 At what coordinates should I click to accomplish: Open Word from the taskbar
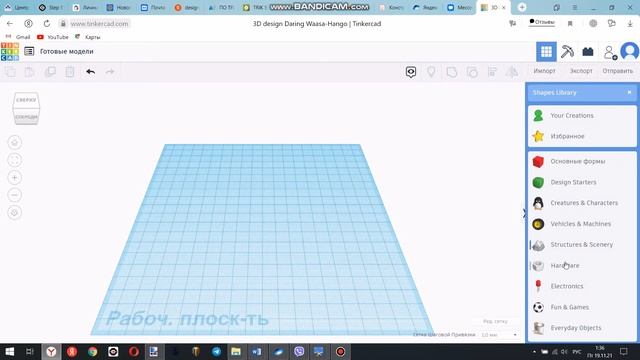tap(256, 351)
